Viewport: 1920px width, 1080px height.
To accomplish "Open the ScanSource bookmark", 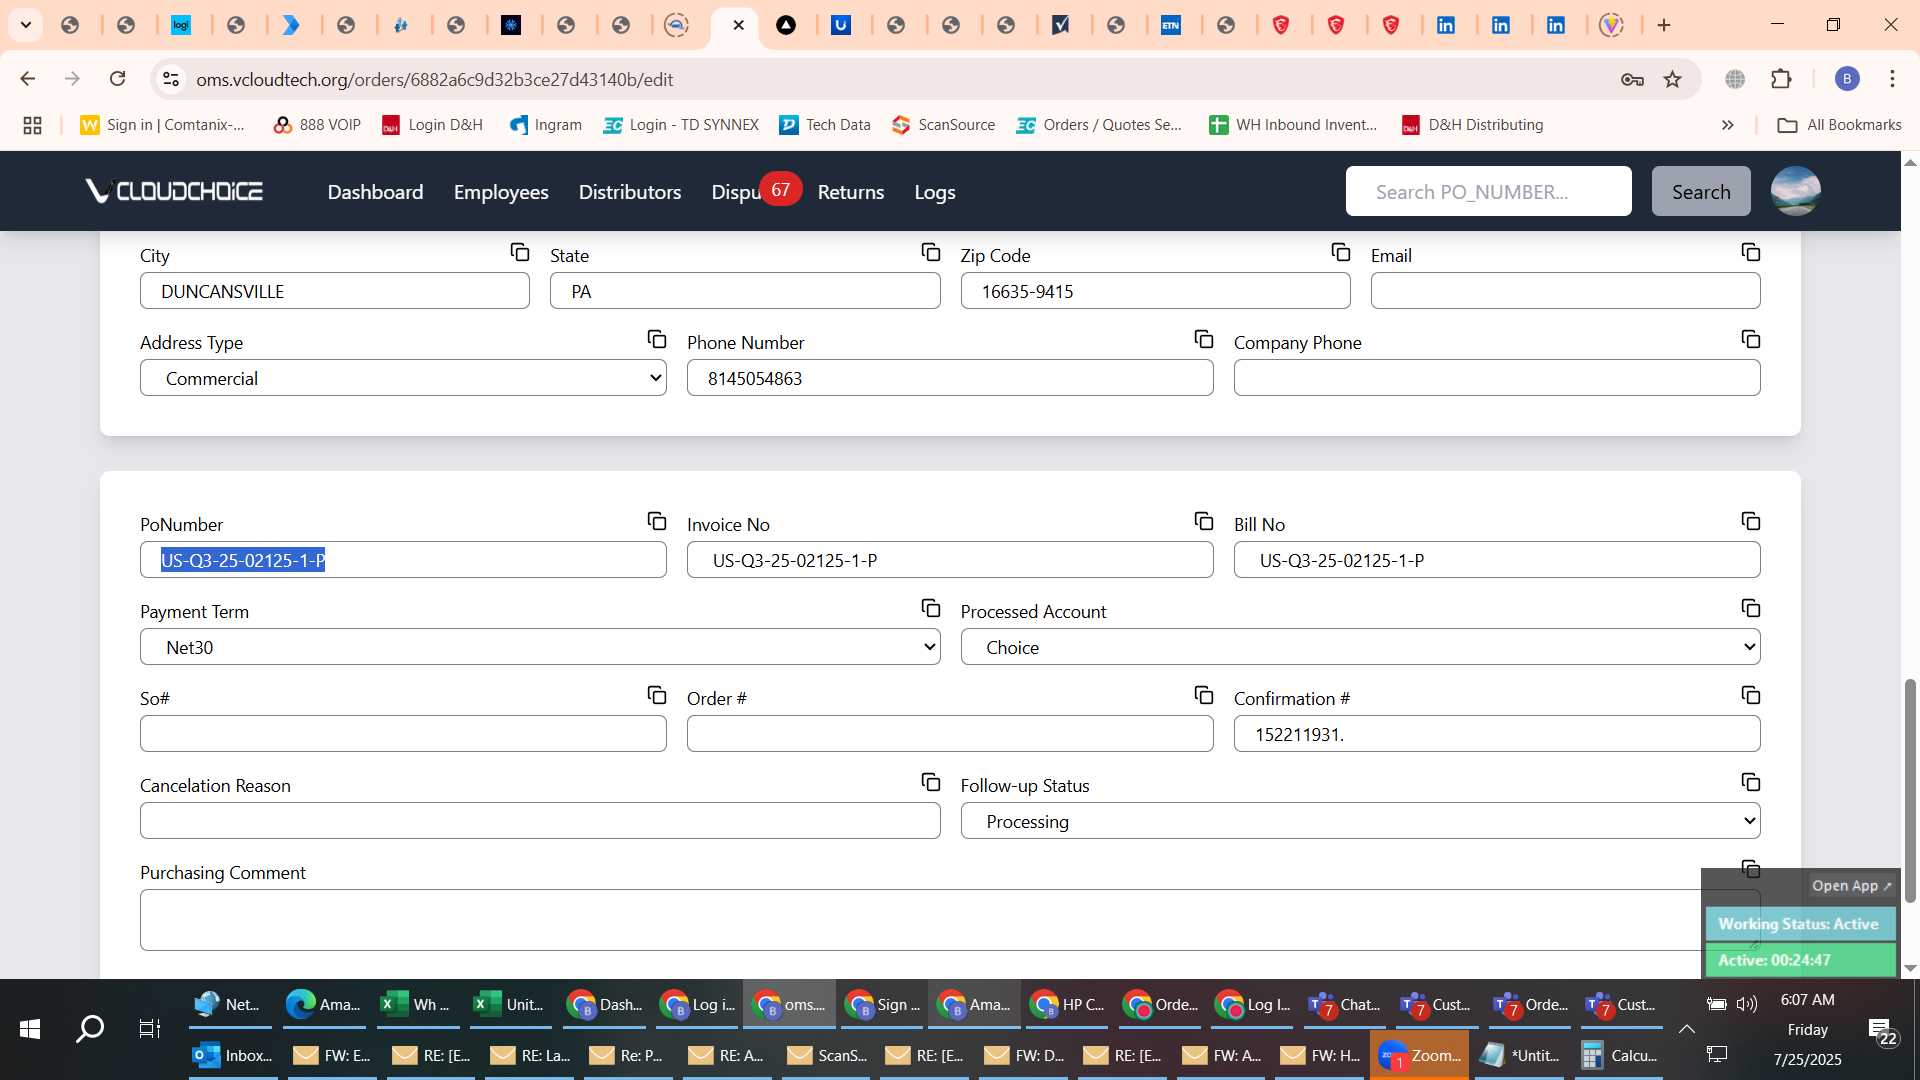I will [x=944, y=125].
